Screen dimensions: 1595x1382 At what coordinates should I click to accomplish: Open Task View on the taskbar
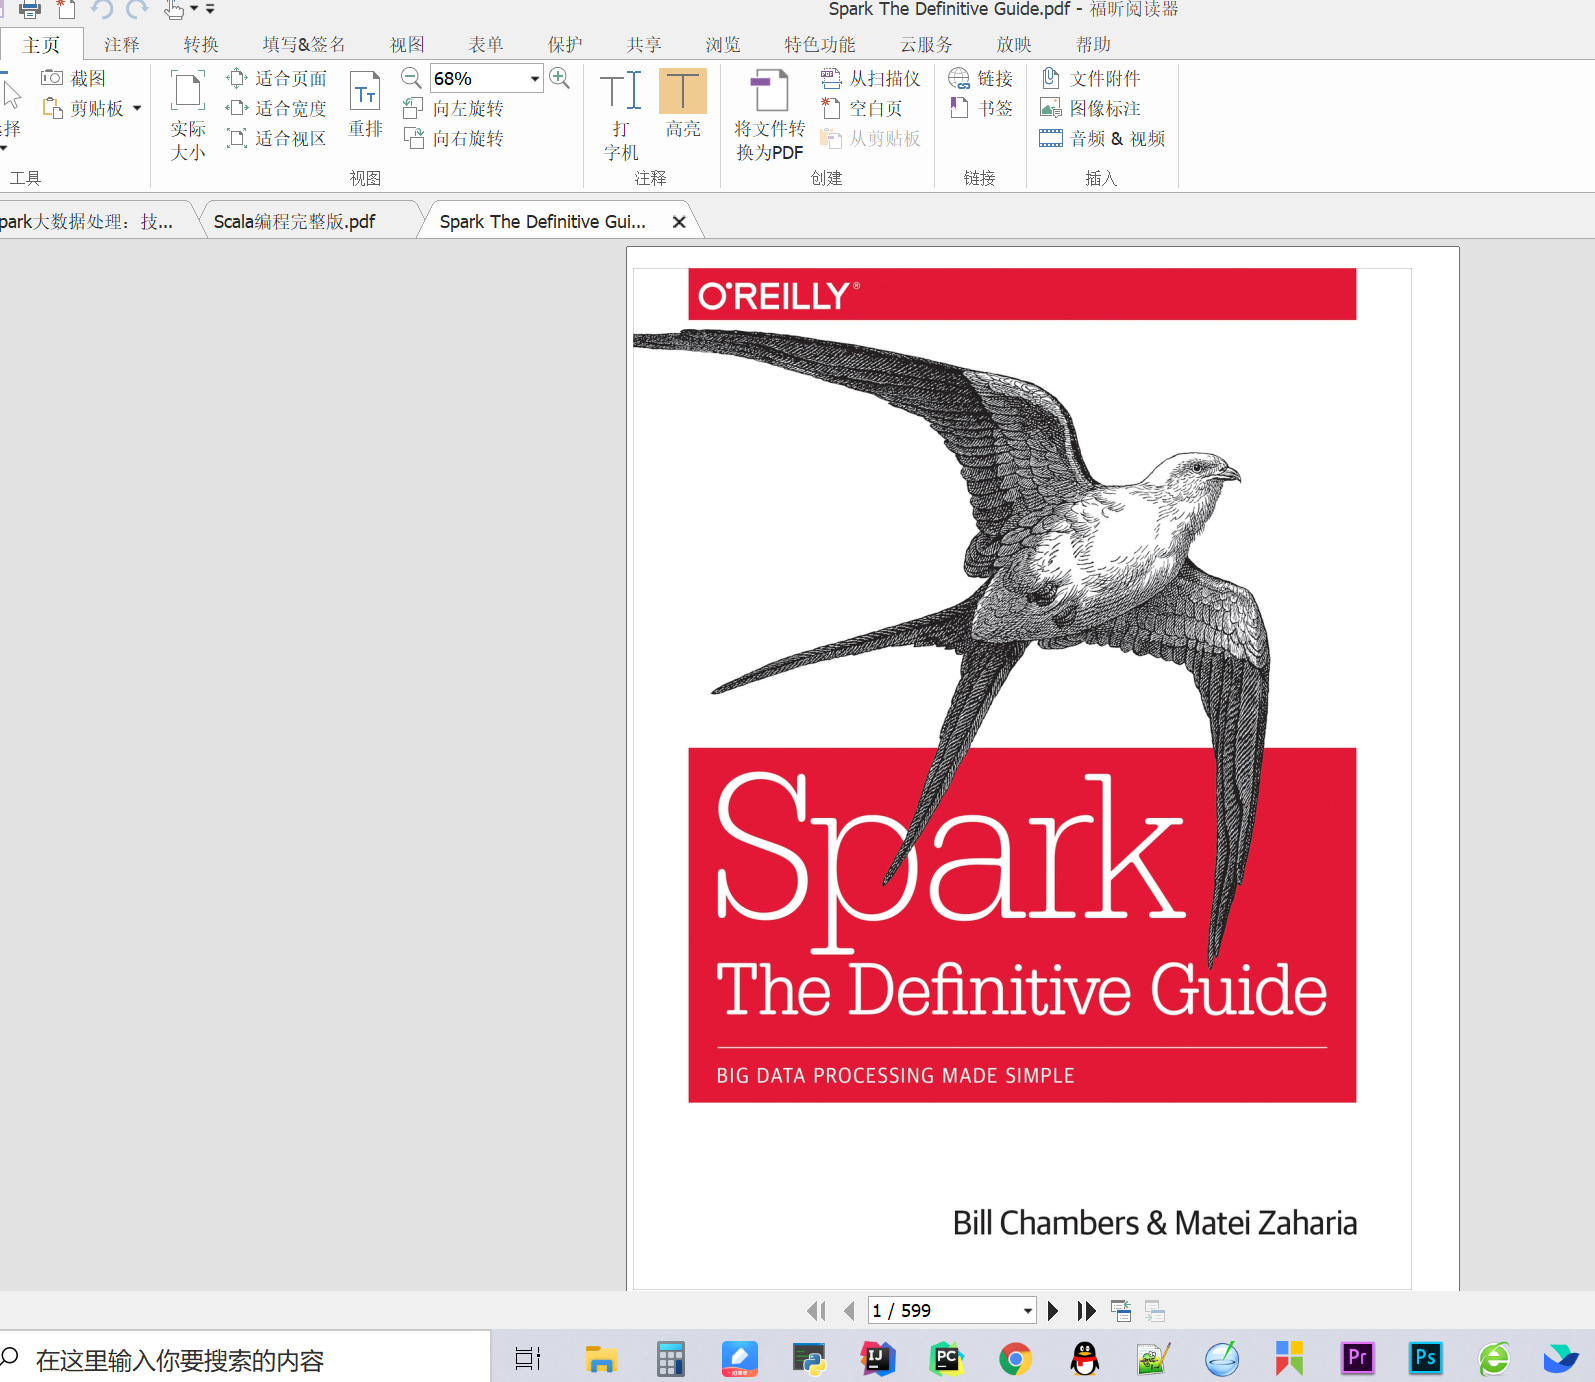527,1359
